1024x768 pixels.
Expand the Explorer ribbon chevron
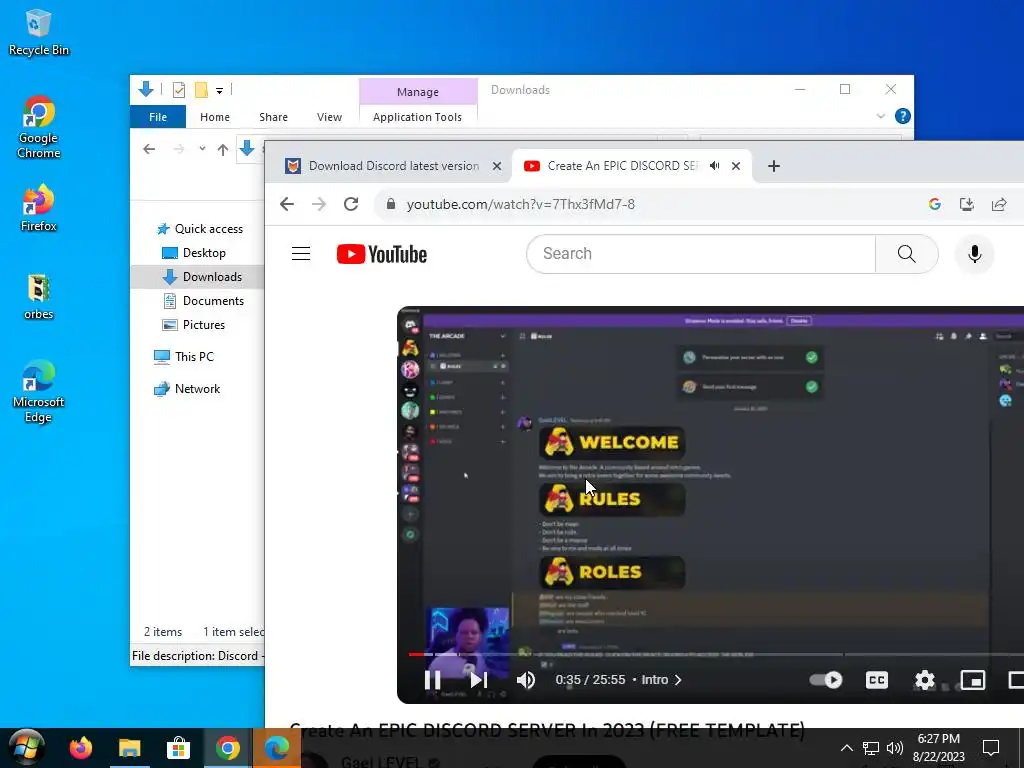tap(880, 116)
